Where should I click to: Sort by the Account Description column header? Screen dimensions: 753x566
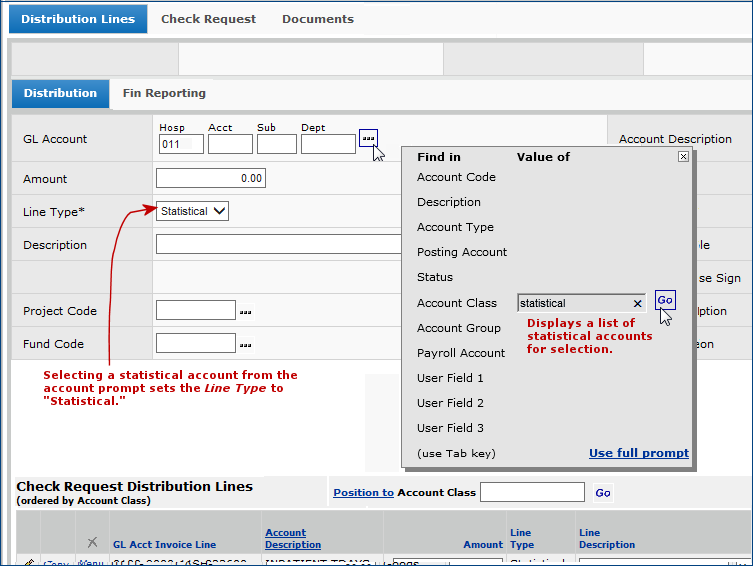293,539
